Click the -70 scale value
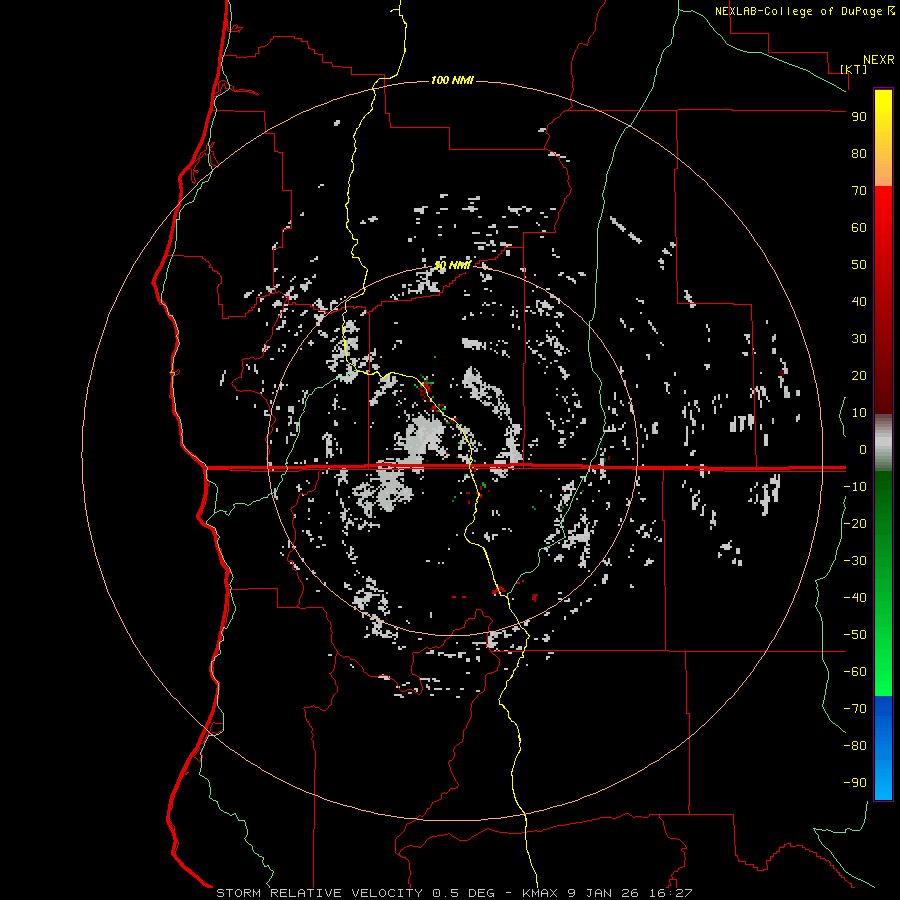This screenshot has width=900, height=900. pos(855,709)
